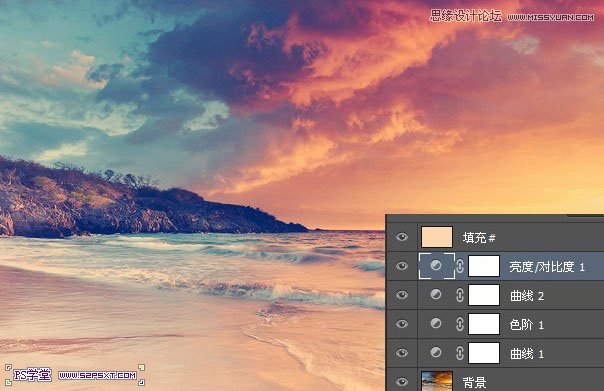The height and width of the screenshot is (391, 604).
Task: Toggle mask link on 曲线 1 layer
Action: tap(460, 353)
